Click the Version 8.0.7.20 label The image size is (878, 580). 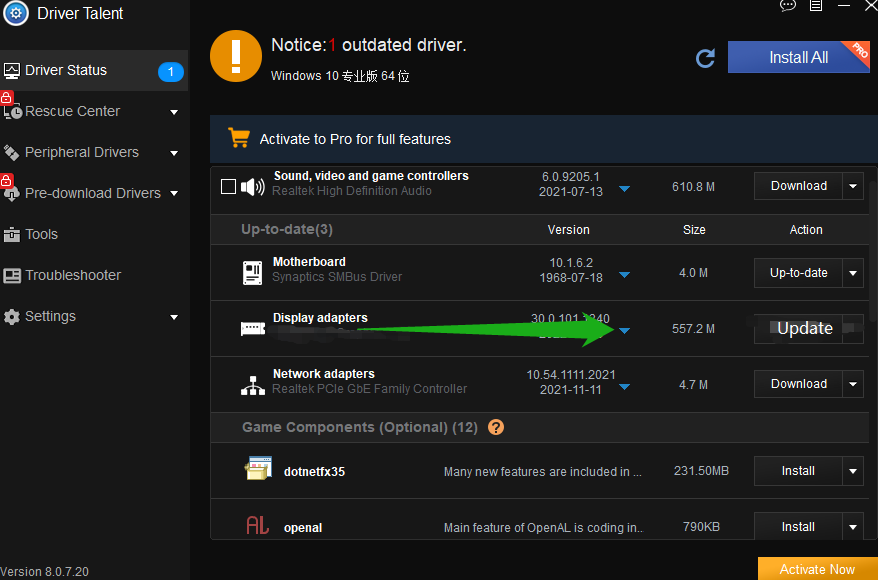[x=45, y=572]
